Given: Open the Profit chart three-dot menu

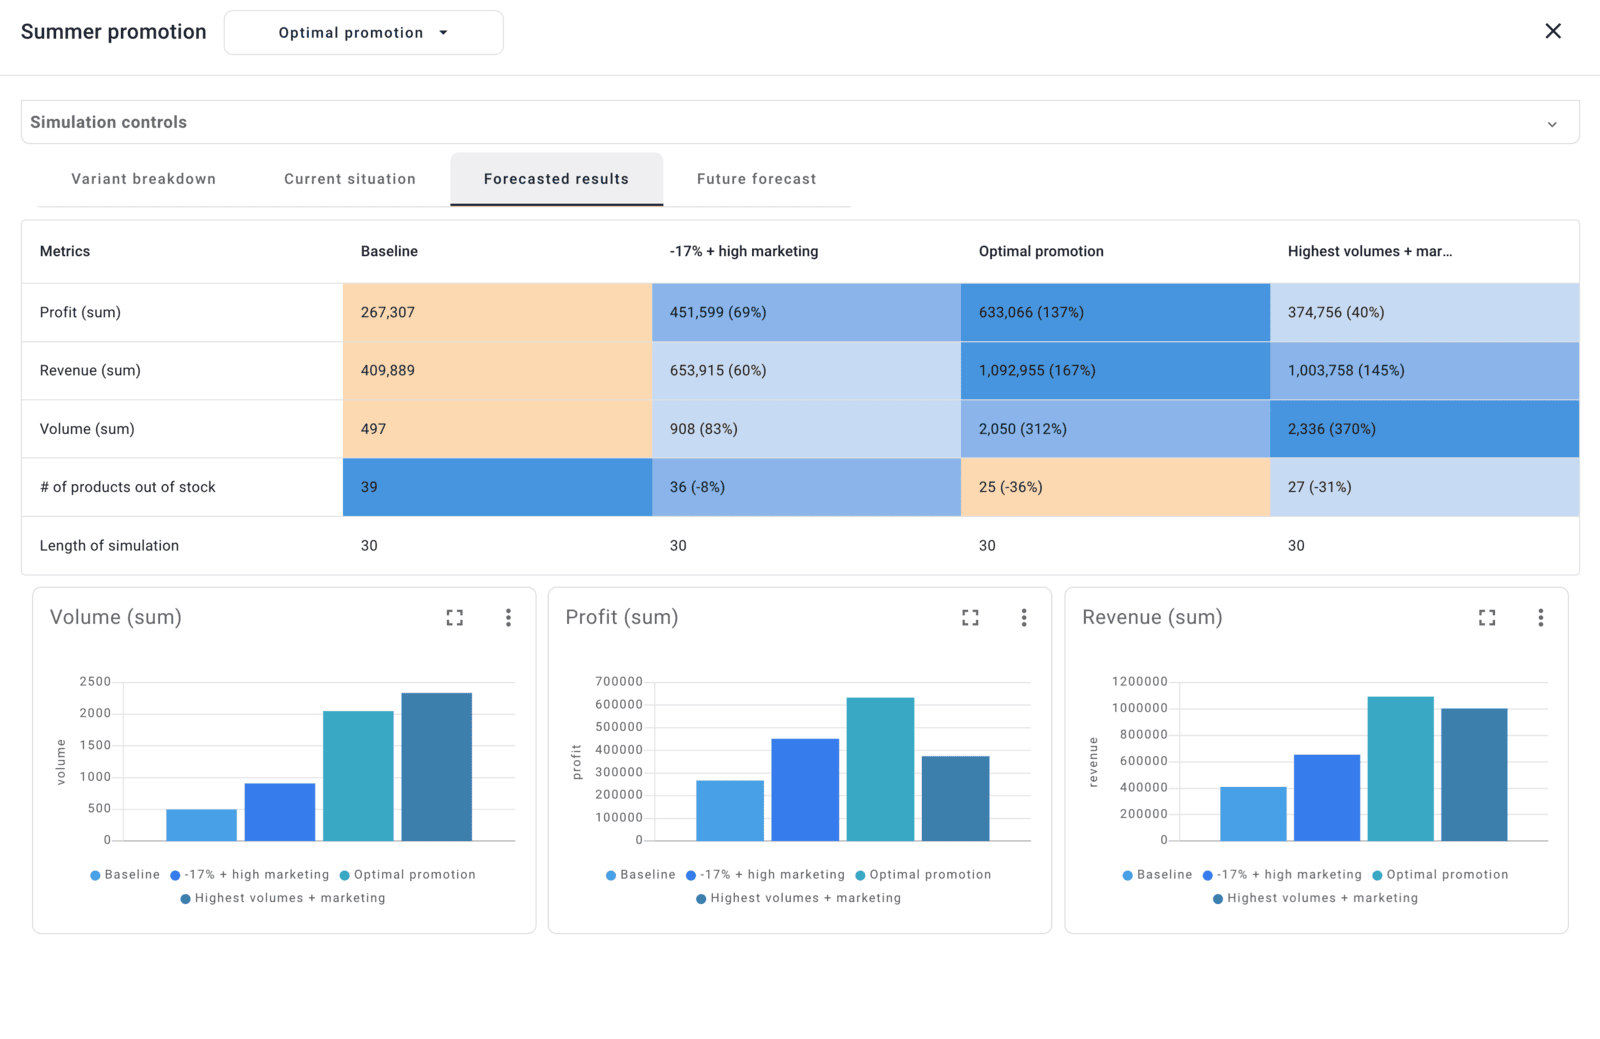Looking at the screenshot, I should click(x=1024, y=617).
